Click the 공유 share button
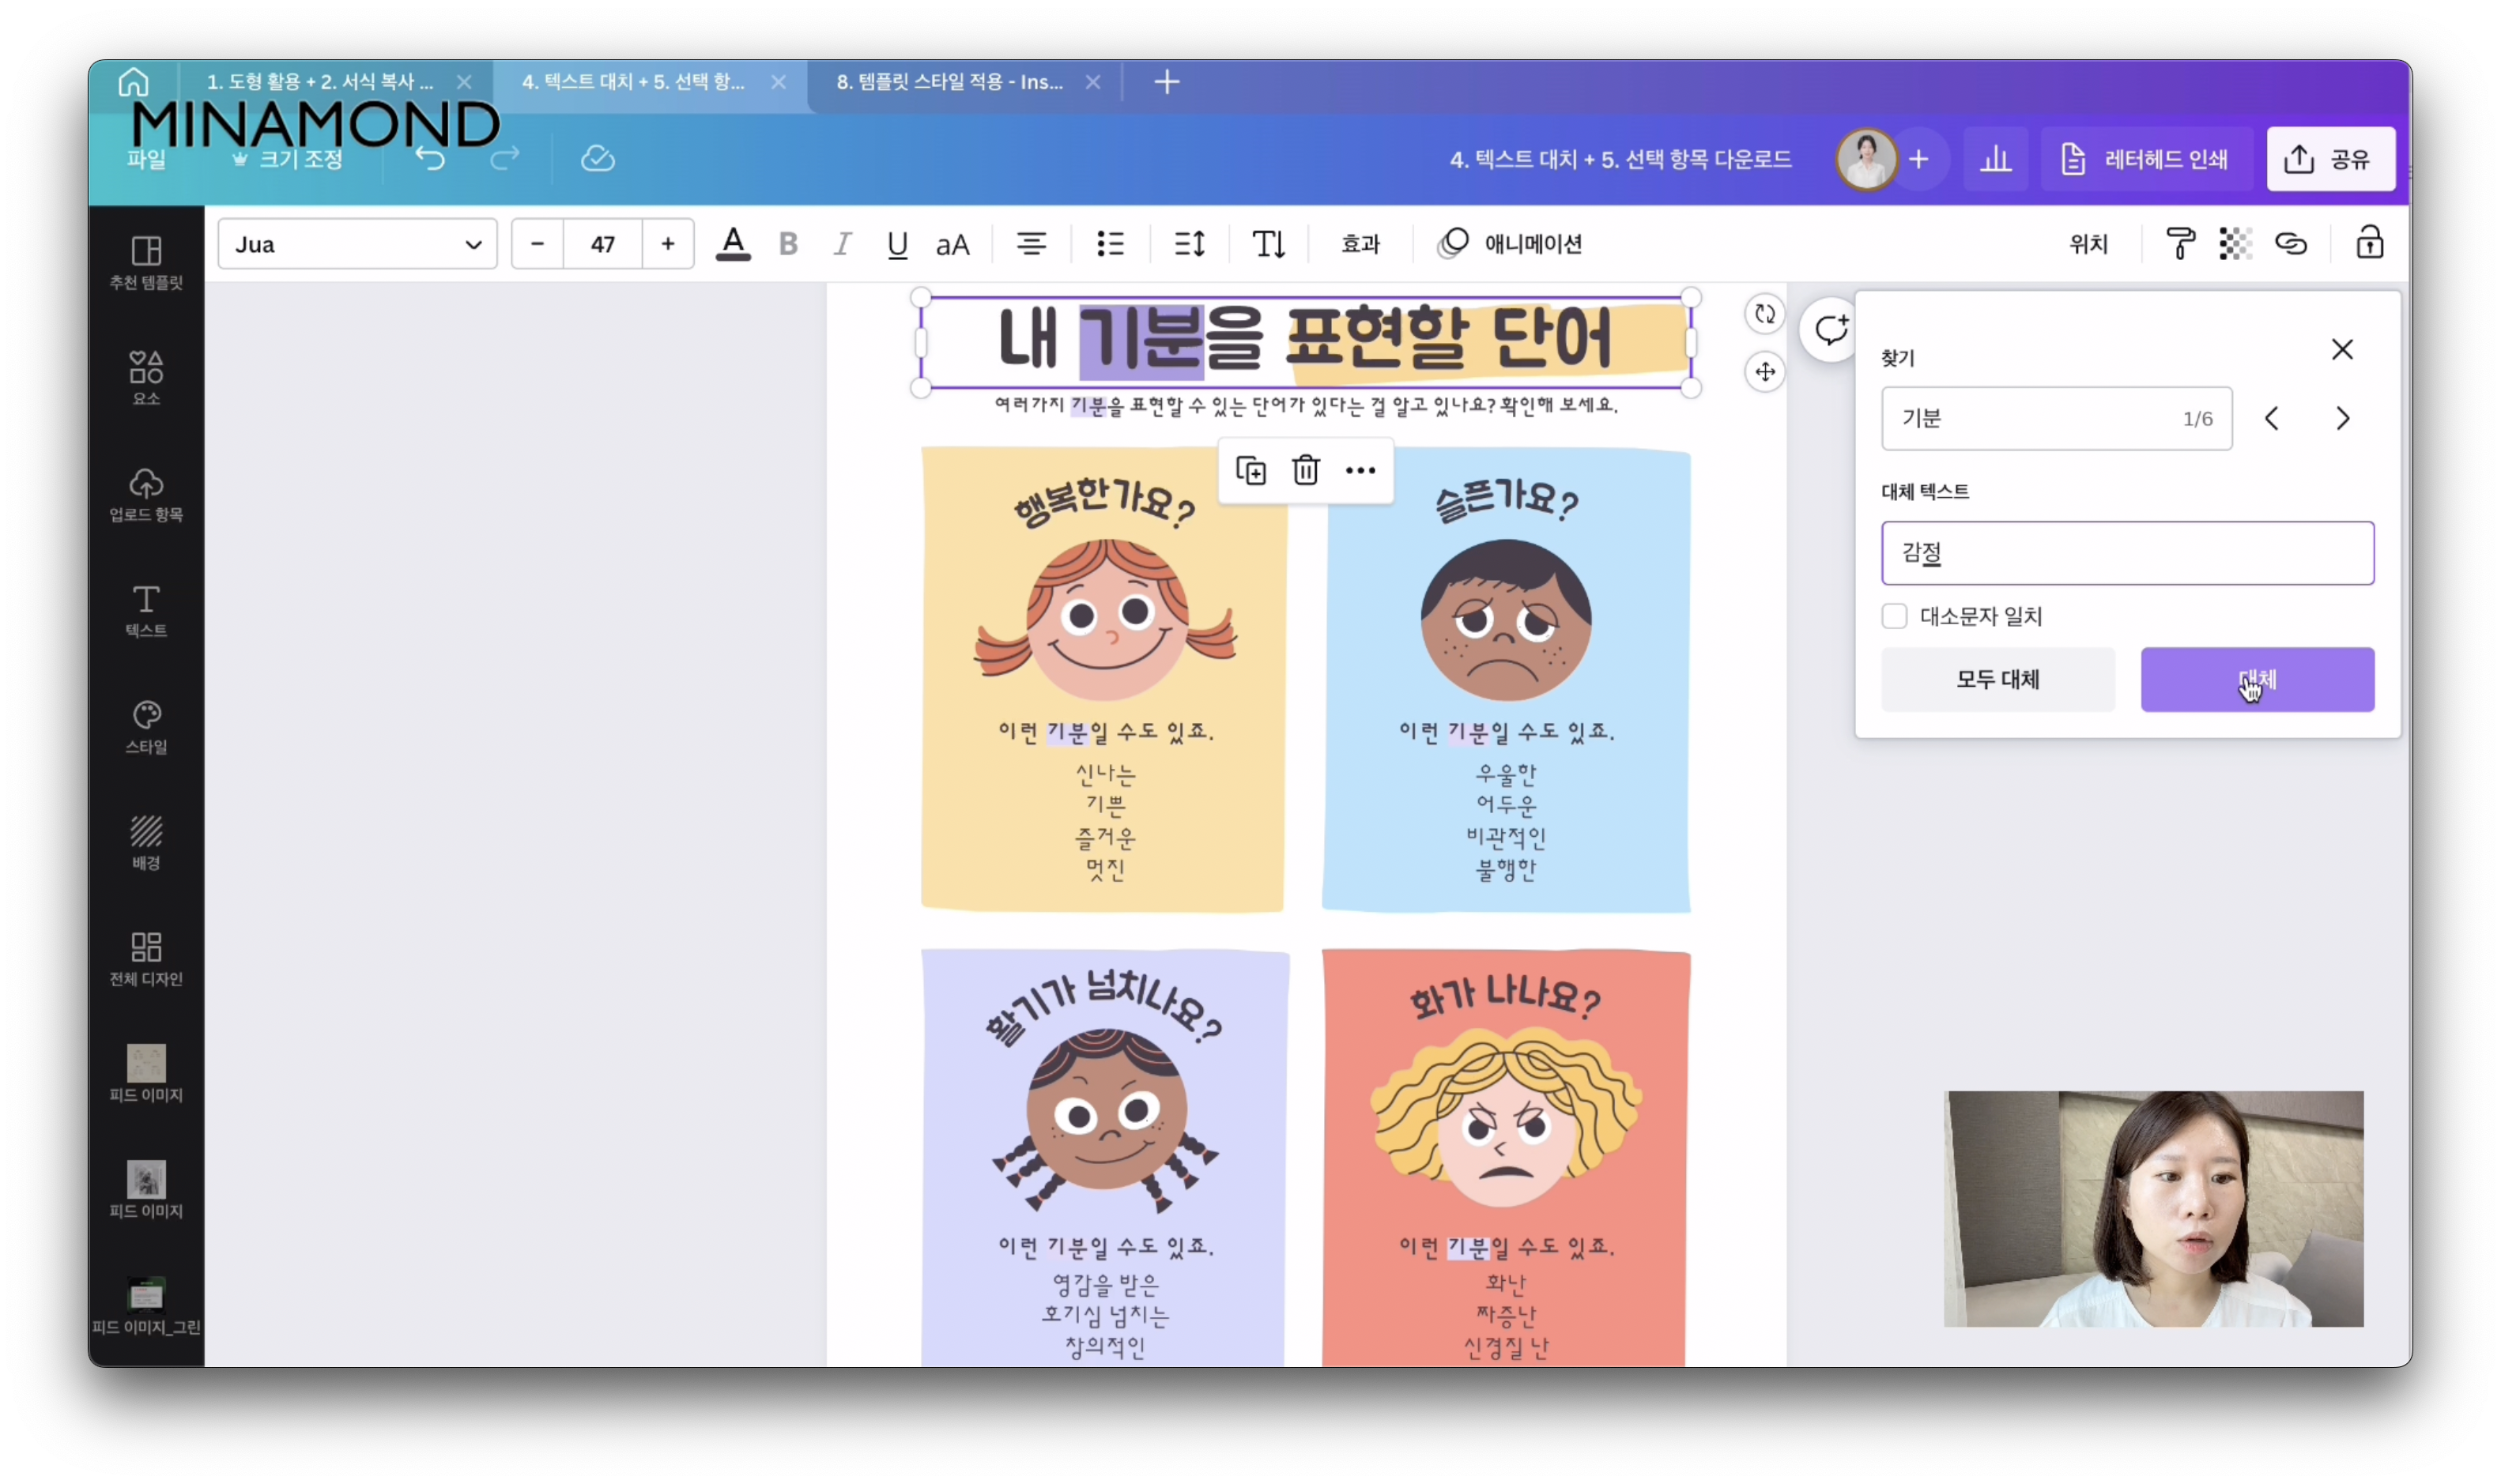 coord(2330,159)
